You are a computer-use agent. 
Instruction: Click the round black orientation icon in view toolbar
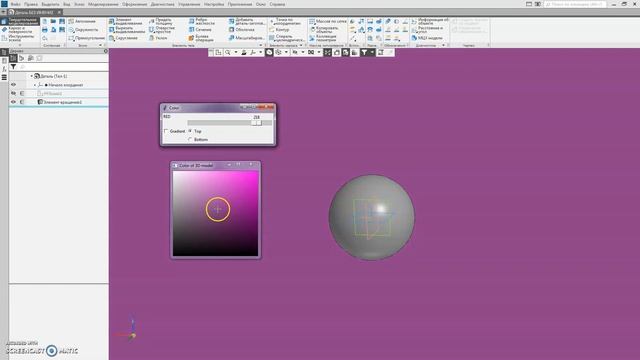coord(269,52)
